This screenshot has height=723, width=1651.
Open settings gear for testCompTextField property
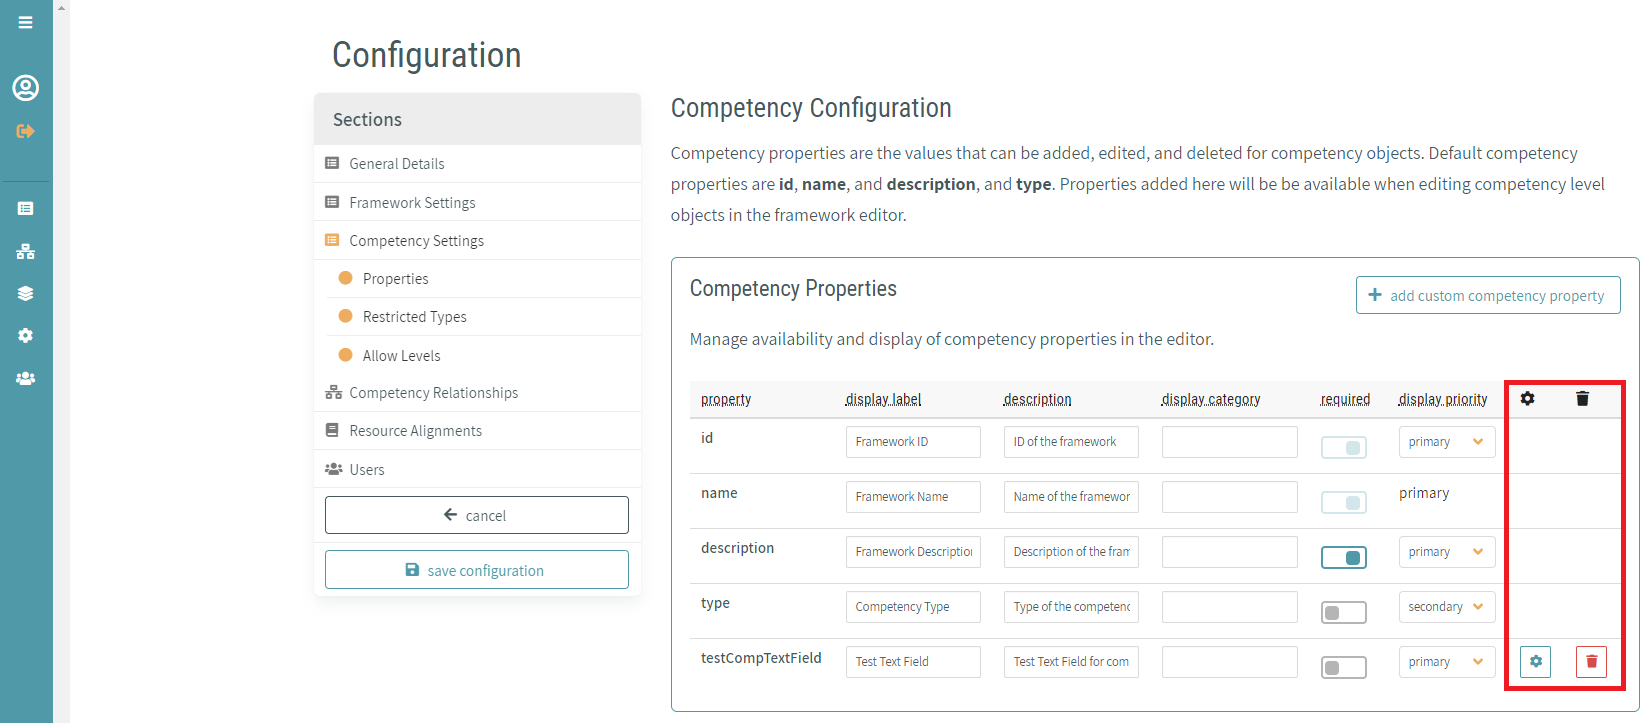point(1535,662)
